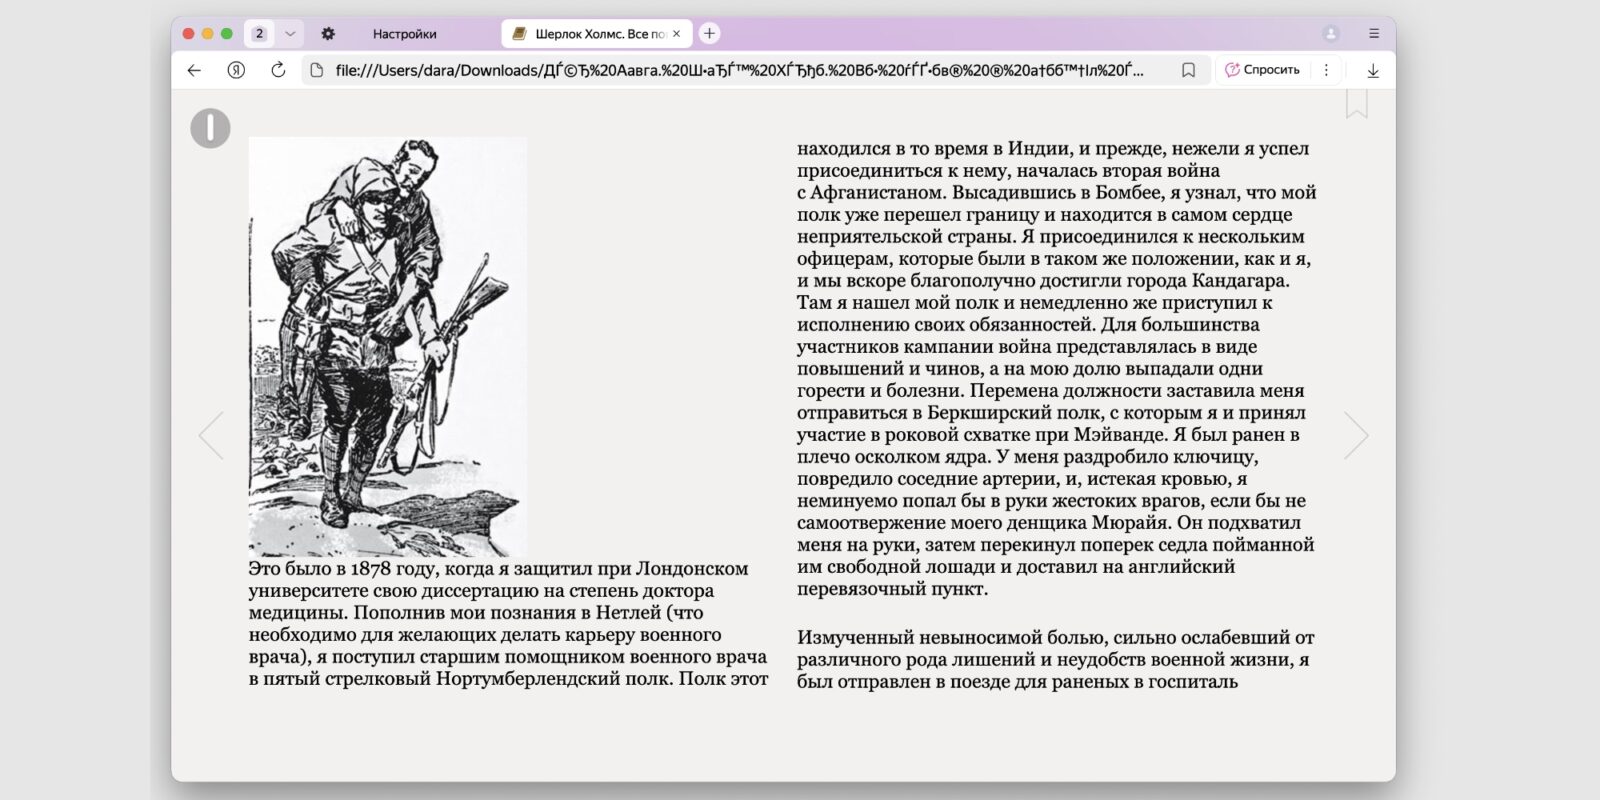
Task: Open the user profile avatar
Action: coord(1330,34)
